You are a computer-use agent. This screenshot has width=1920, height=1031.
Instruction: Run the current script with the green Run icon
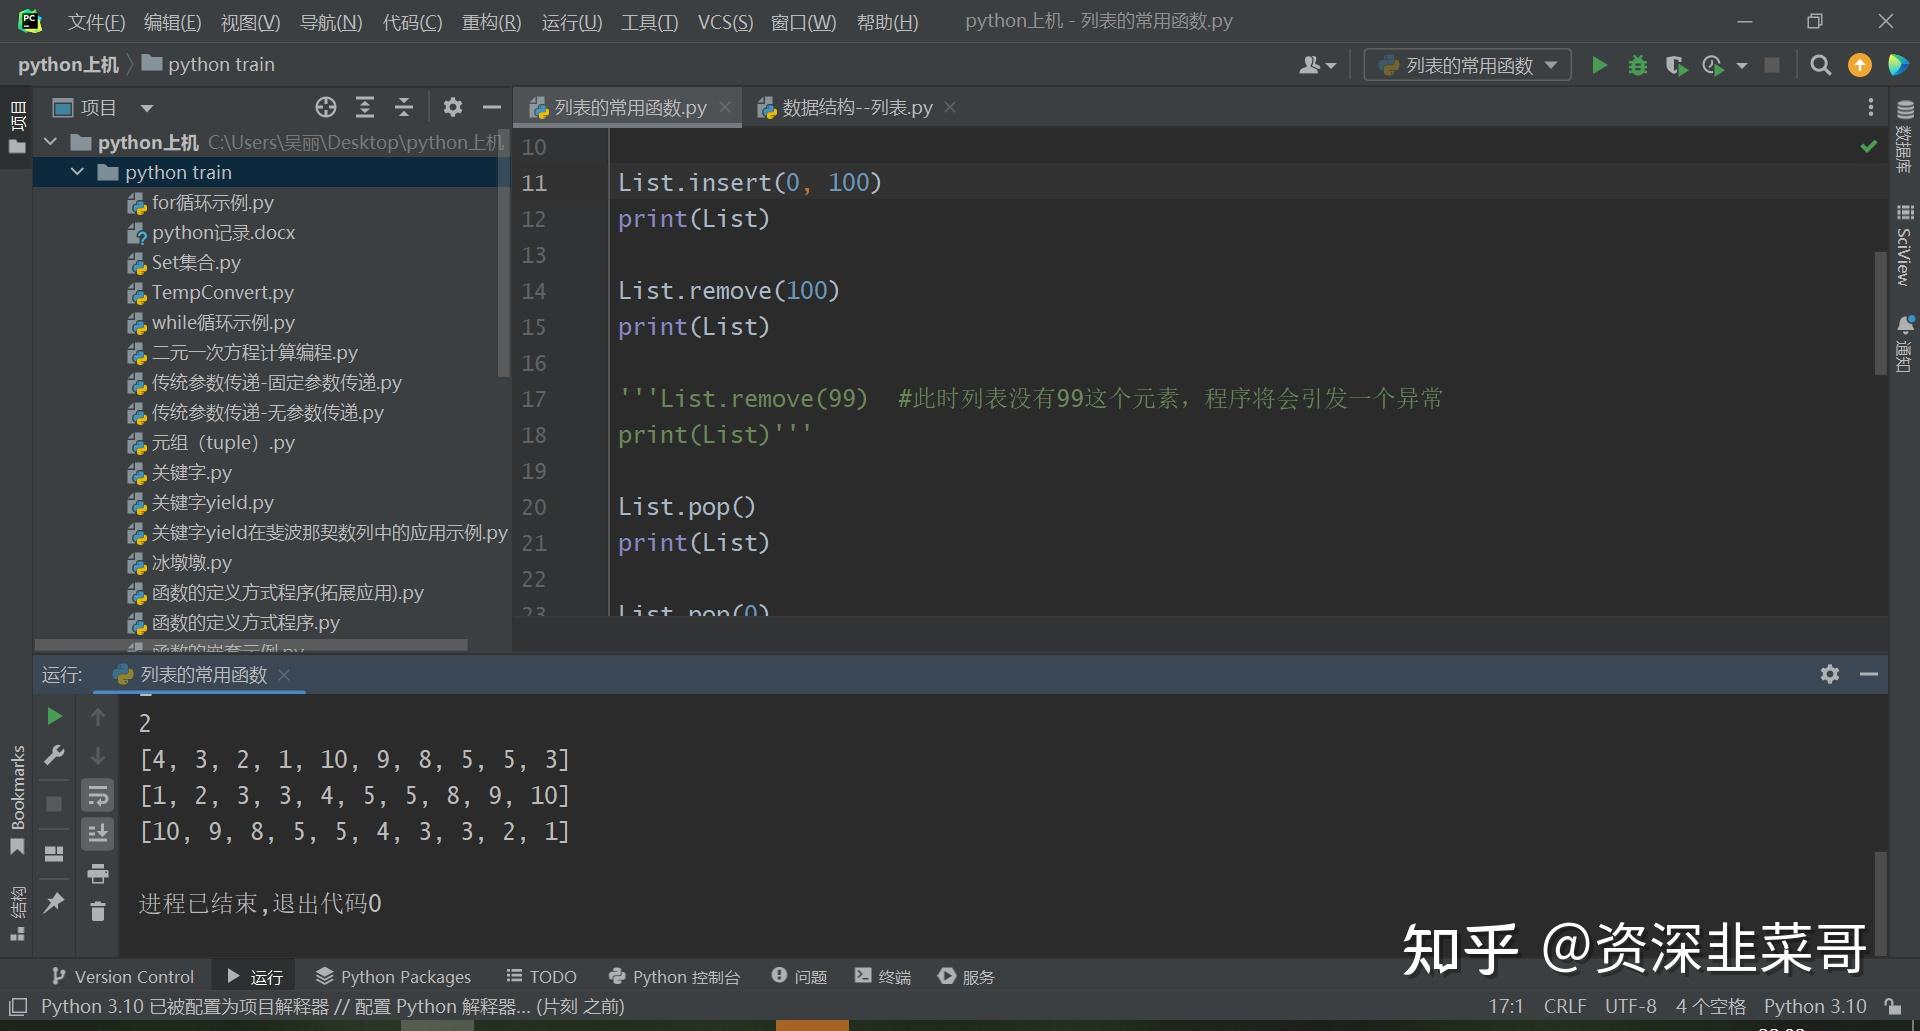click(x=1598, y=64)
